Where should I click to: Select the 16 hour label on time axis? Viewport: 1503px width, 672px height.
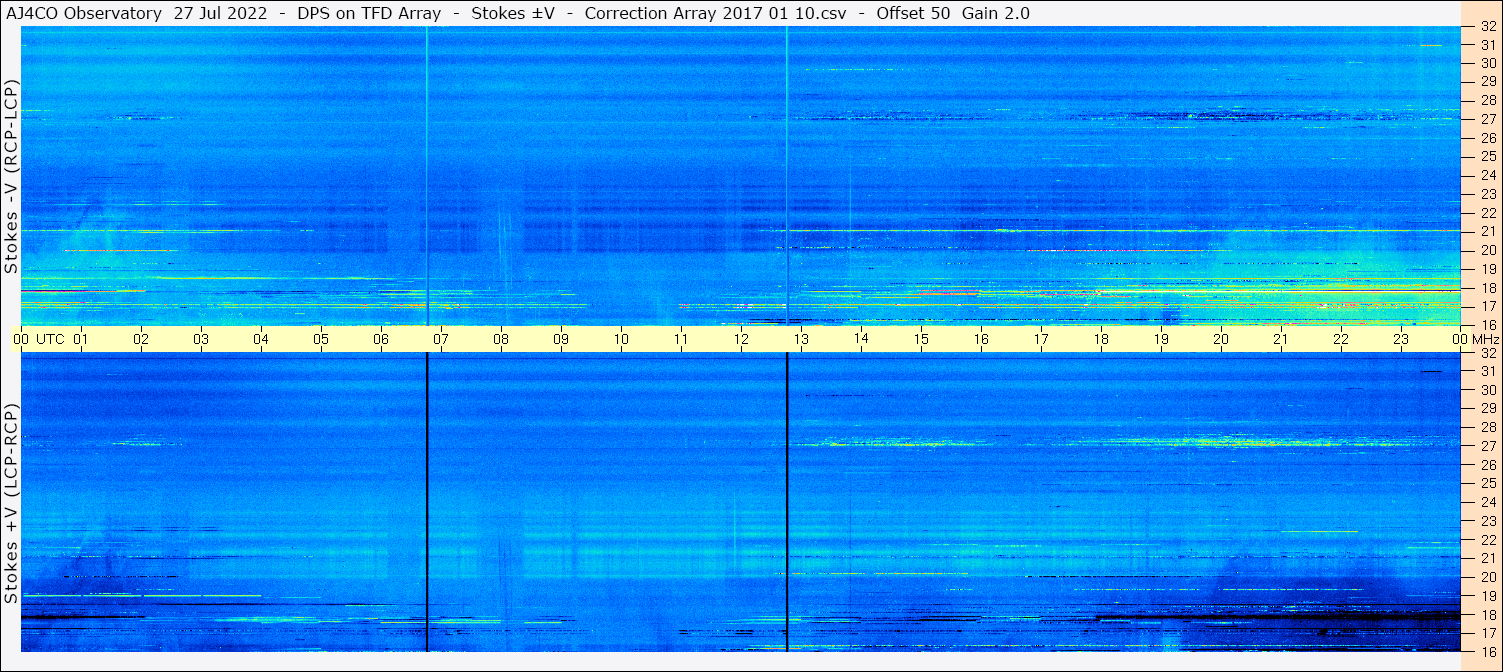(x=981, y=339)
